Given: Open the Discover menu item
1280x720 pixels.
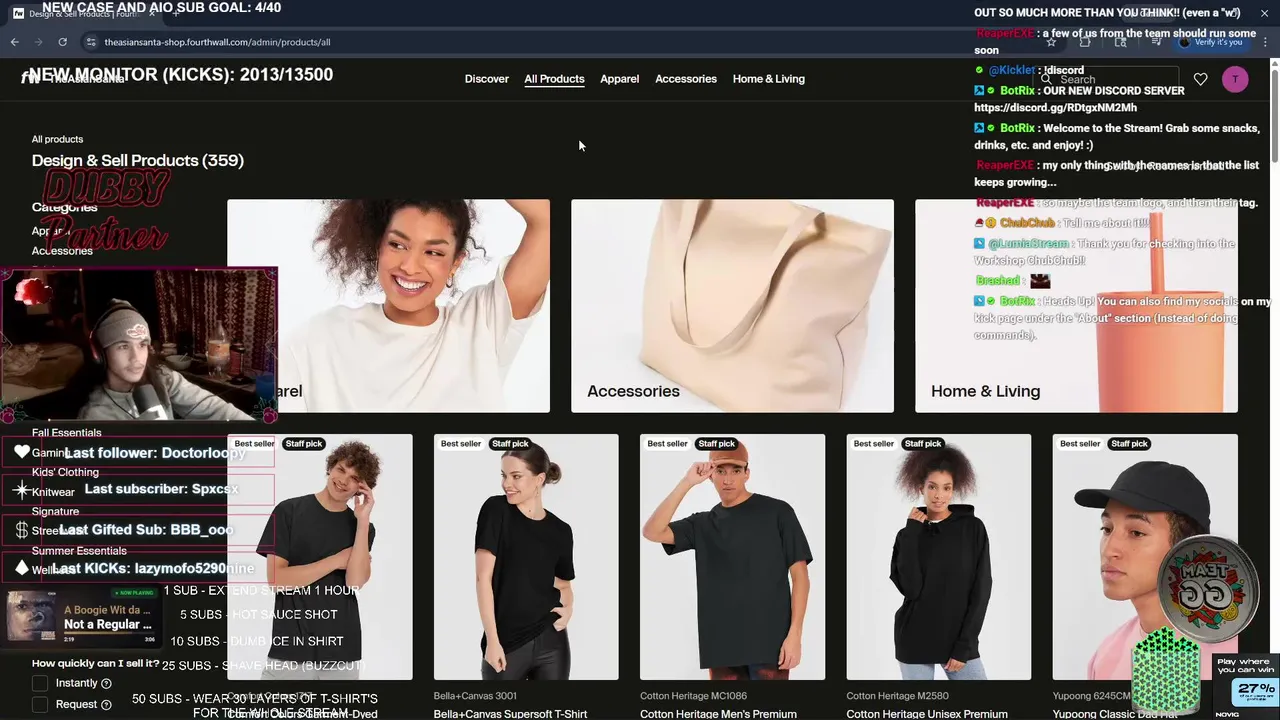Looking at the screenshot, I should tap(487, 79).
